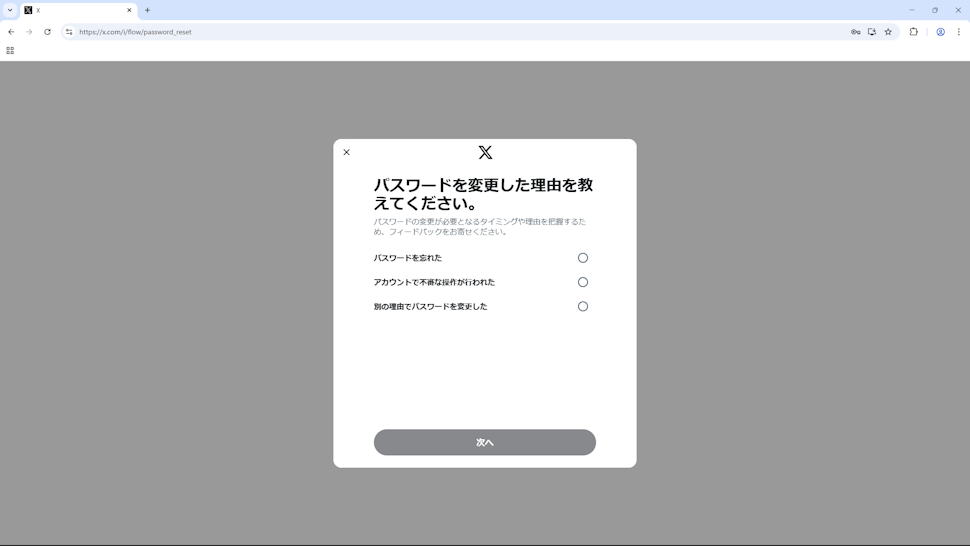Close the password reset dialog with X
This screenshot has height=546, width=970.
346,152
